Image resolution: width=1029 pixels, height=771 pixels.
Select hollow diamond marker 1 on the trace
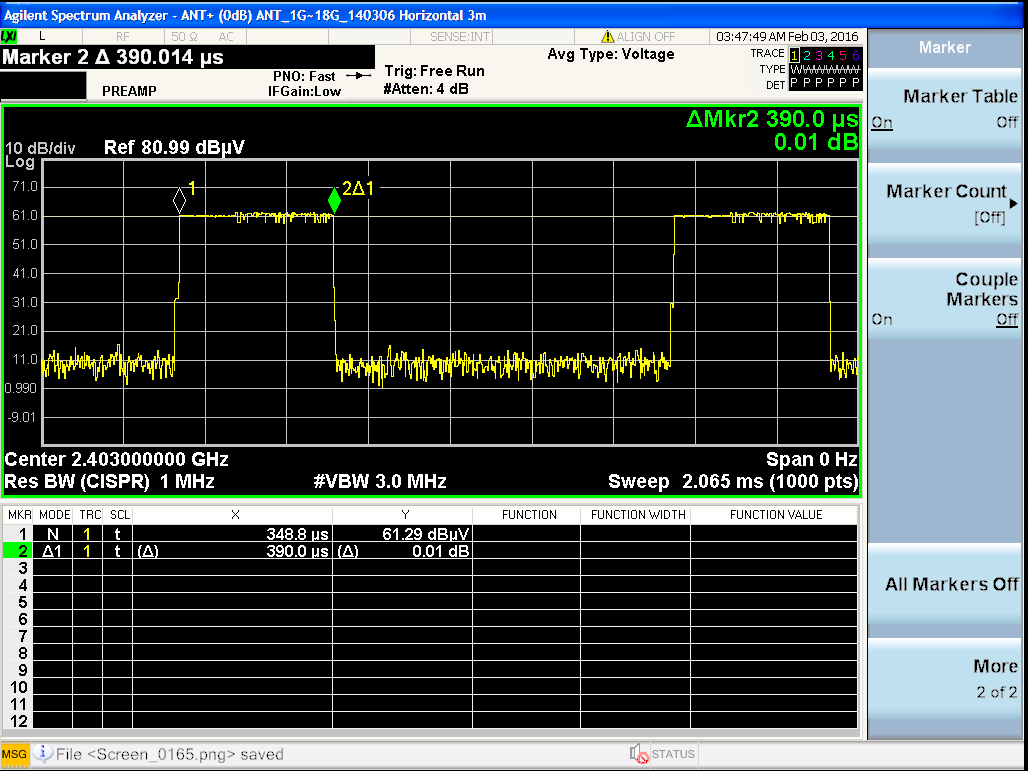tap(179, 200)
